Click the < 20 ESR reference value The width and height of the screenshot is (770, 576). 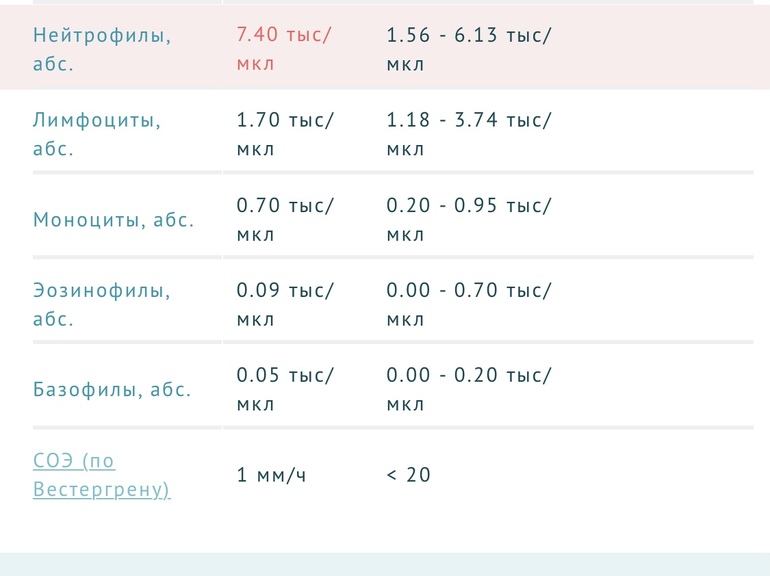[408, 475]
